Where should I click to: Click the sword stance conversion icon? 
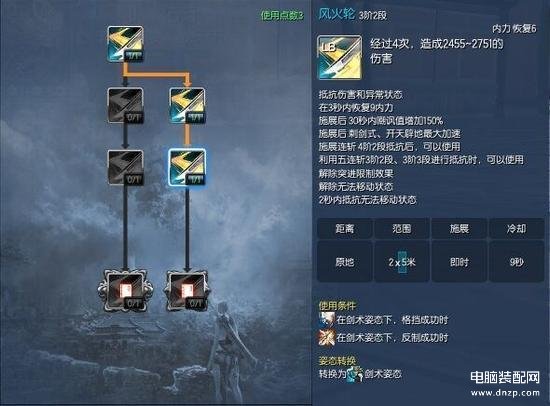[x=355, y=374]
